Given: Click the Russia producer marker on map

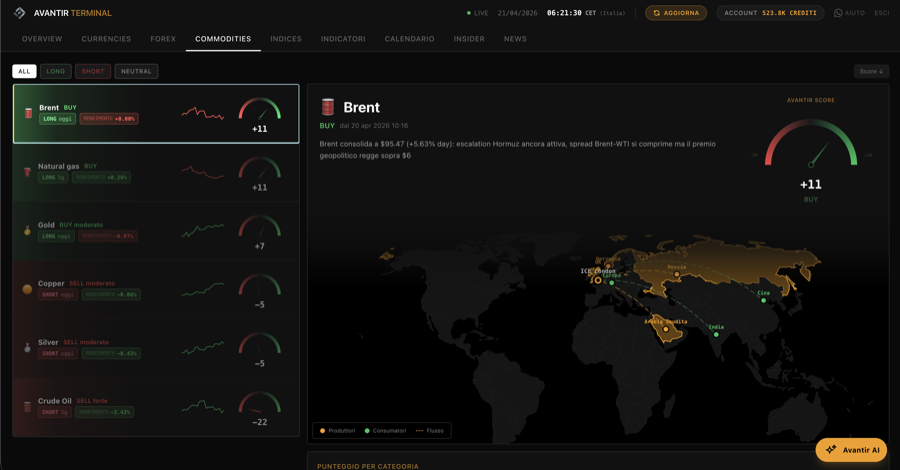Looking at the screenshot, I should pos(677,274).
